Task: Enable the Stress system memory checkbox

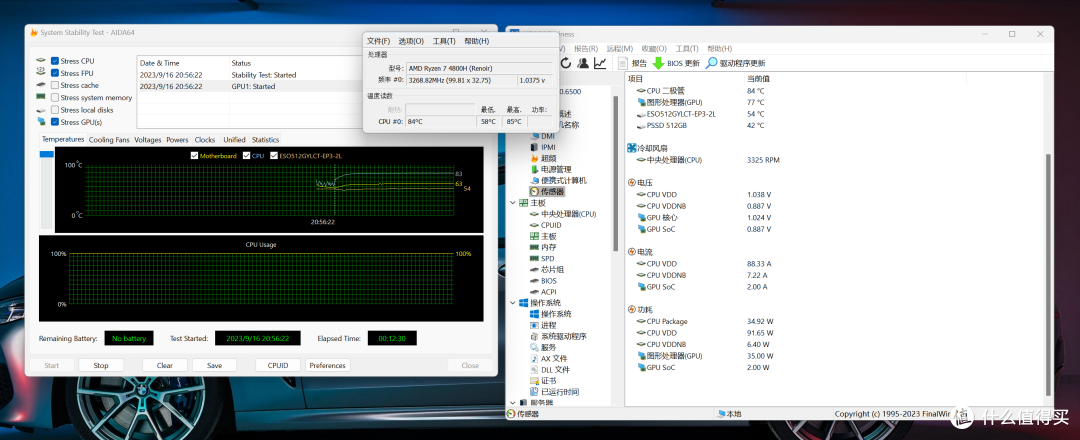Action: click(55, 98)
